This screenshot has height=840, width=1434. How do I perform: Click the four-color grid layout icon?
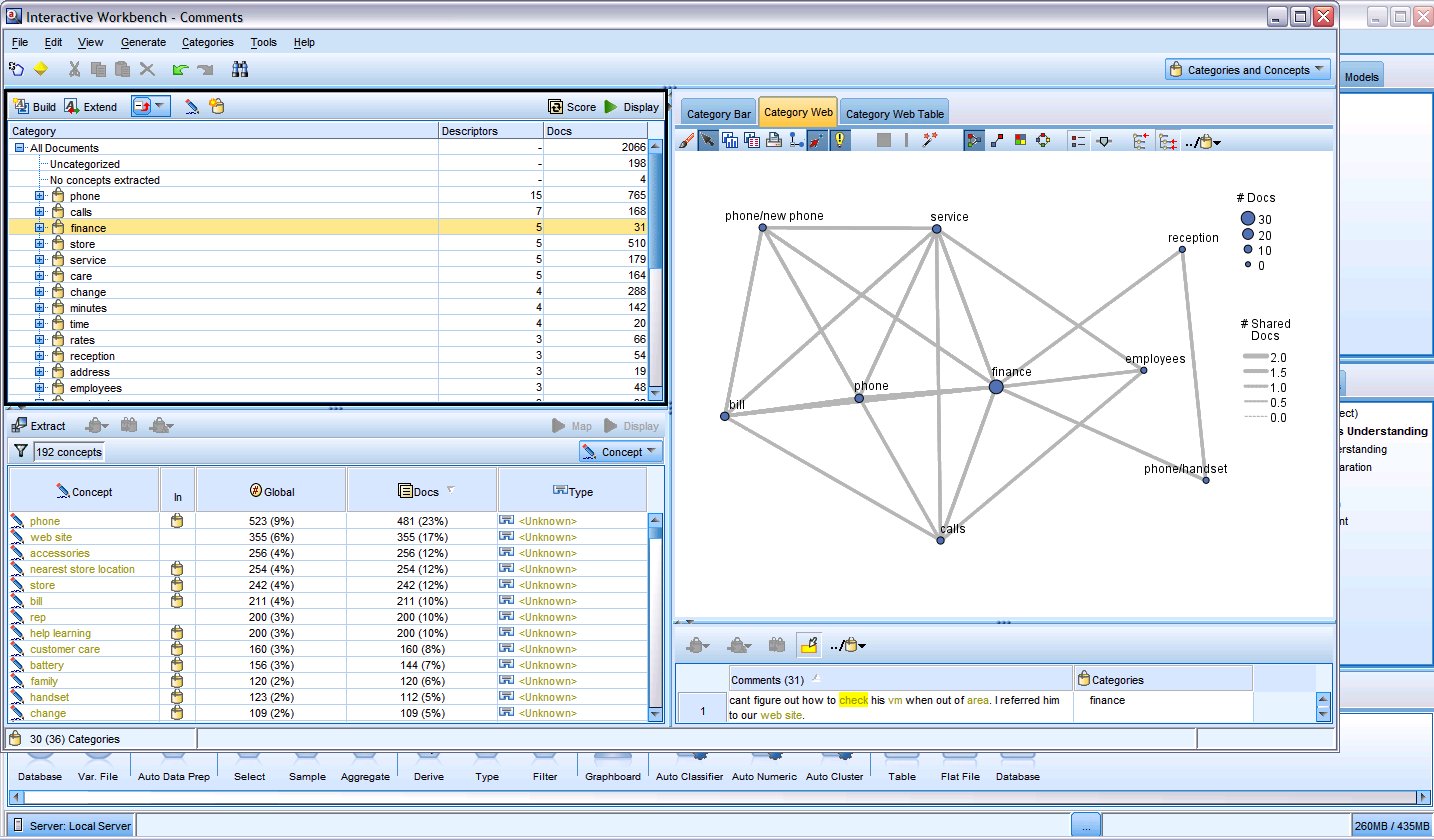click(x=1020, y=141)
